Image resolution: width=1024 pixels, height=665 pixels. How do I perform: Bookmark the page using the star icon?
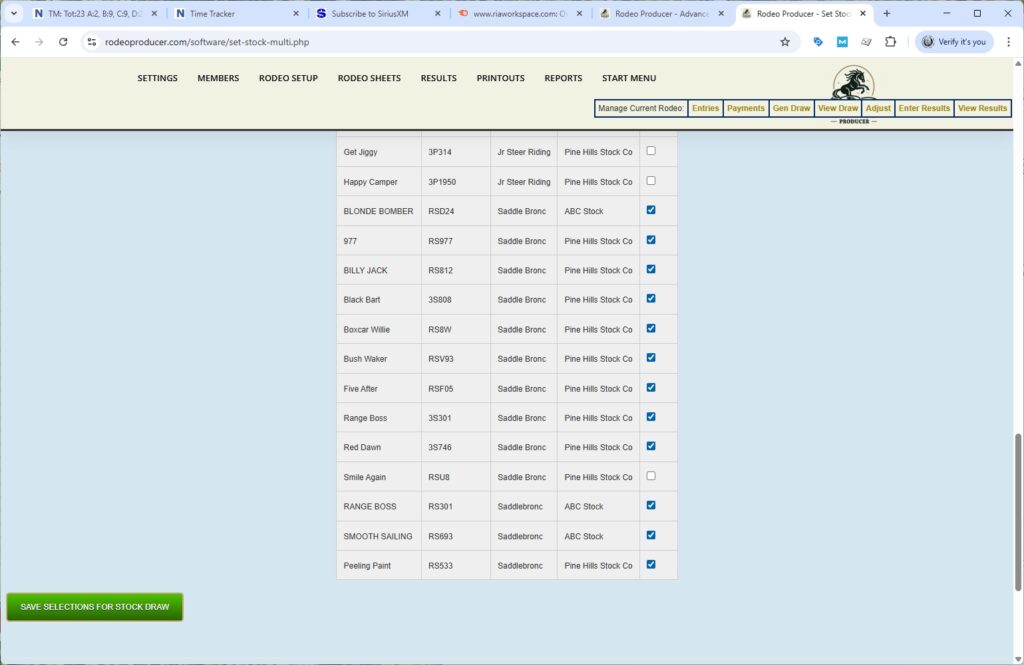(784, 43)
